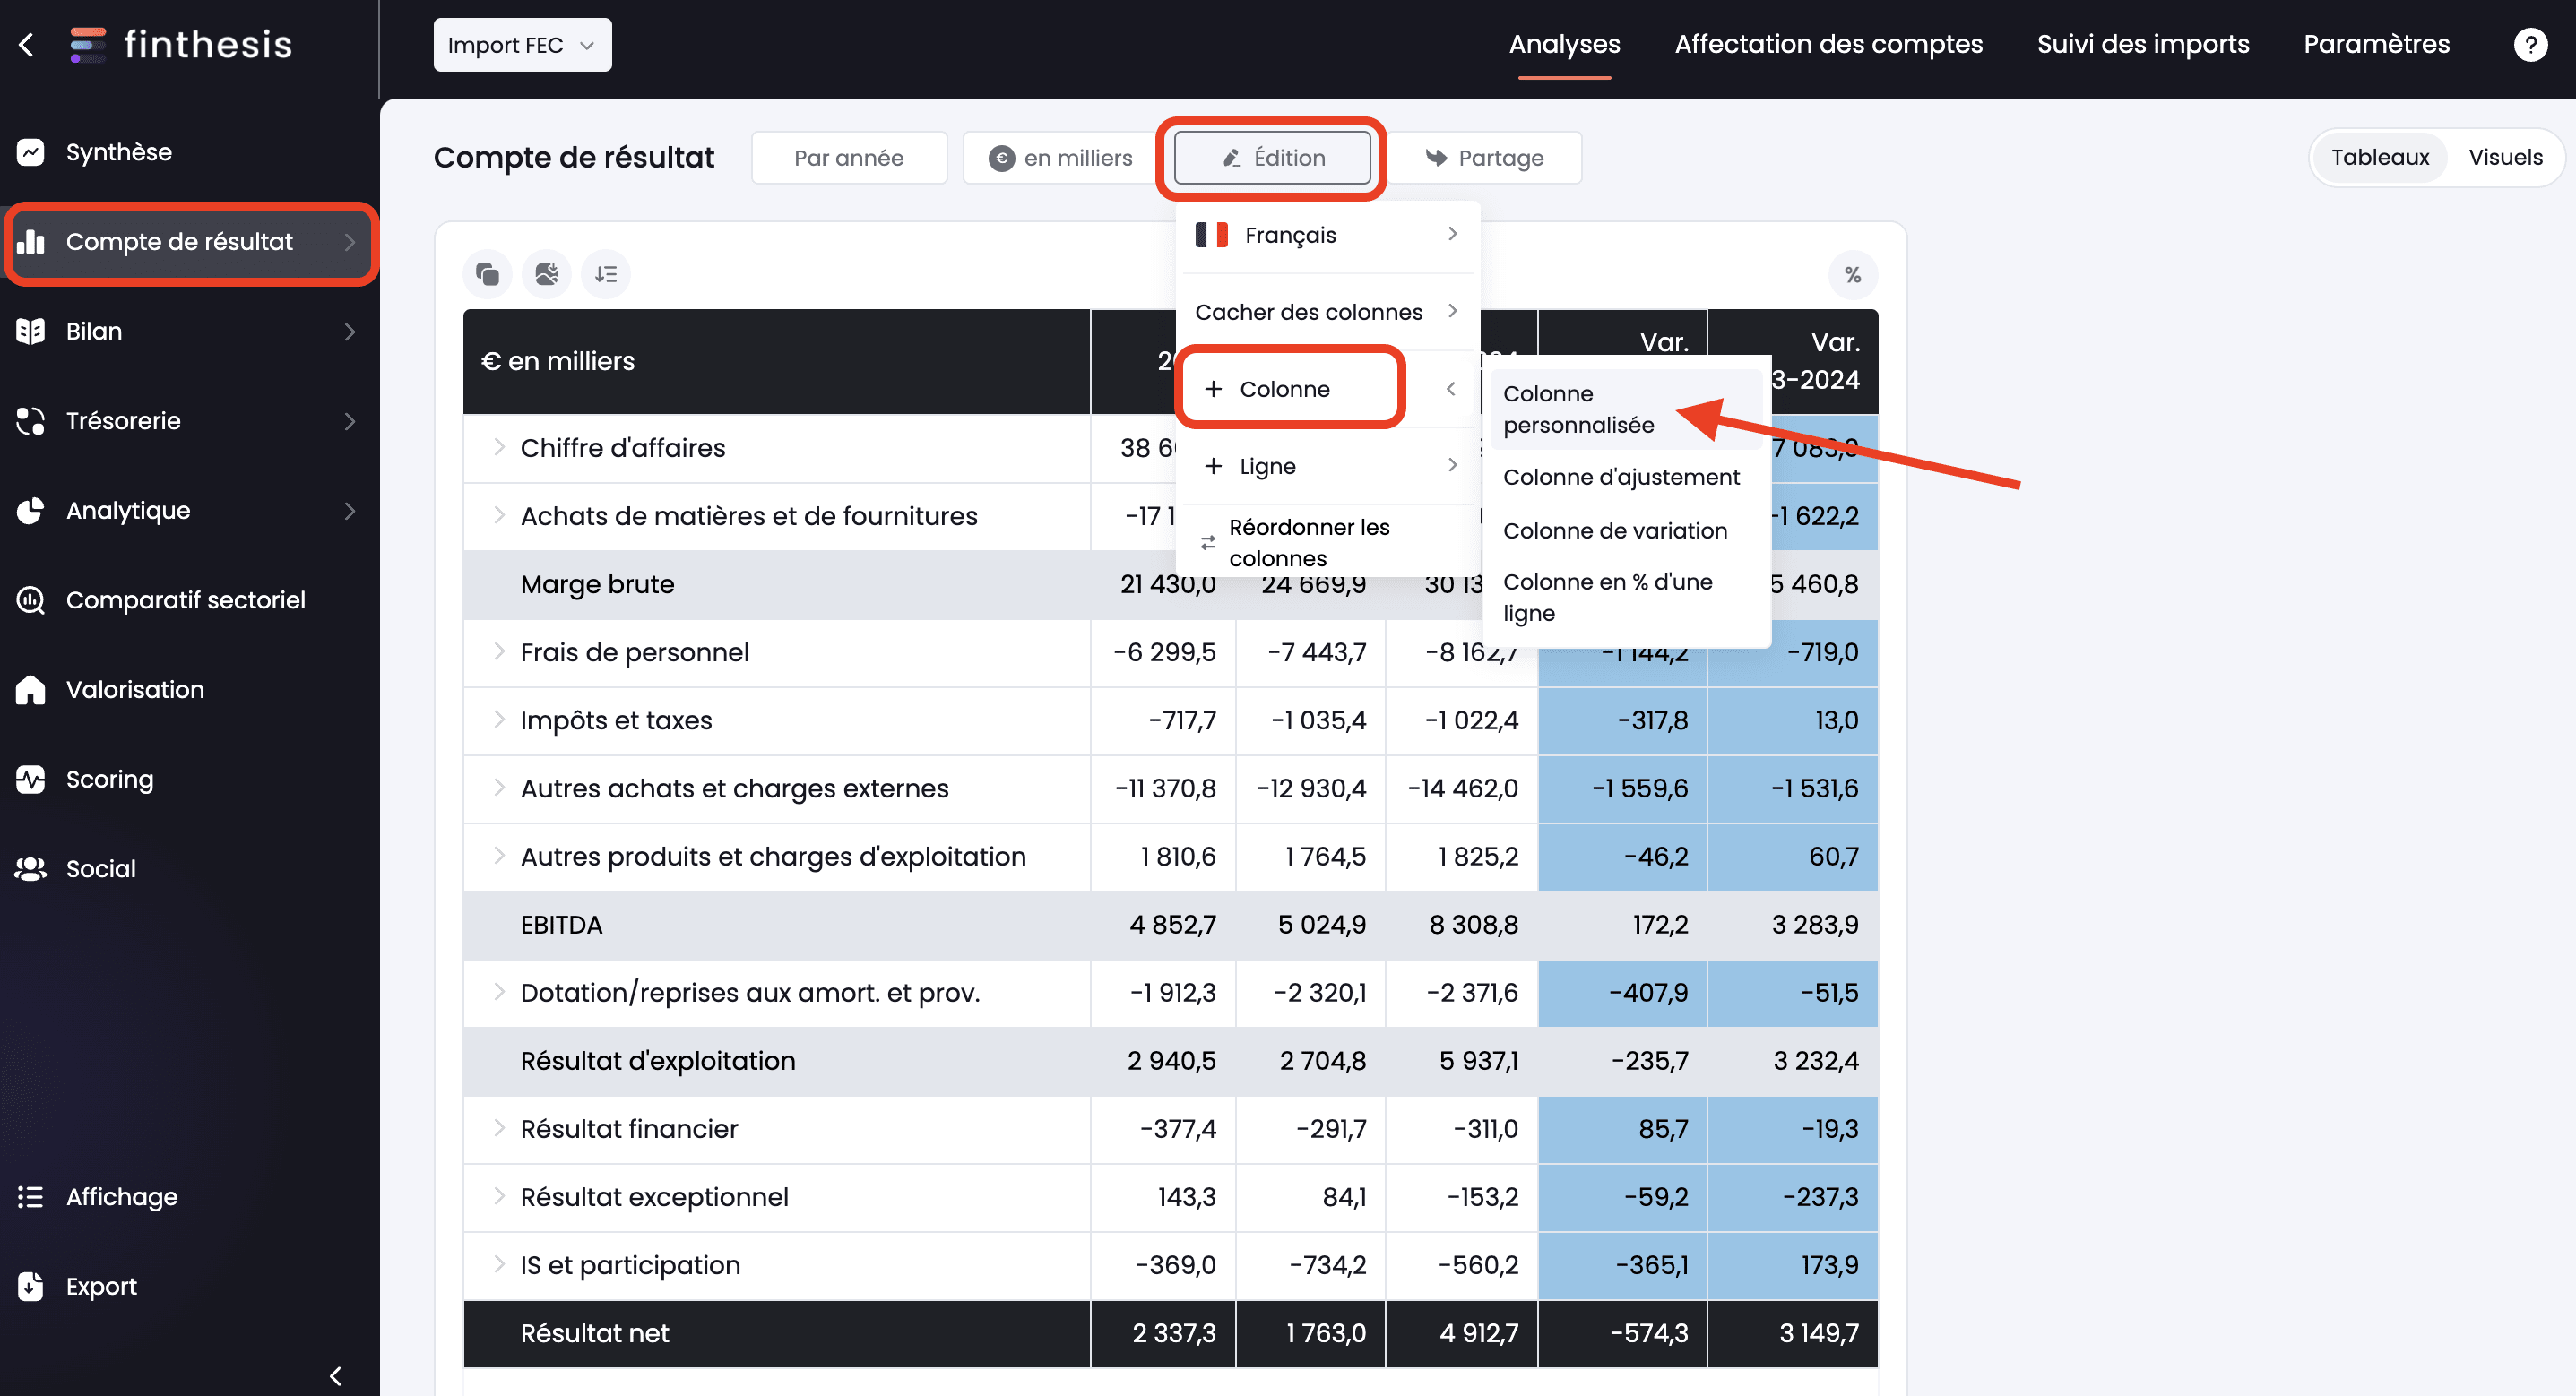Viewport: 2576px width, 1396px height.
Task: Collapse the sidebar with bottom chevron
Action: (x=336, y=1376)
